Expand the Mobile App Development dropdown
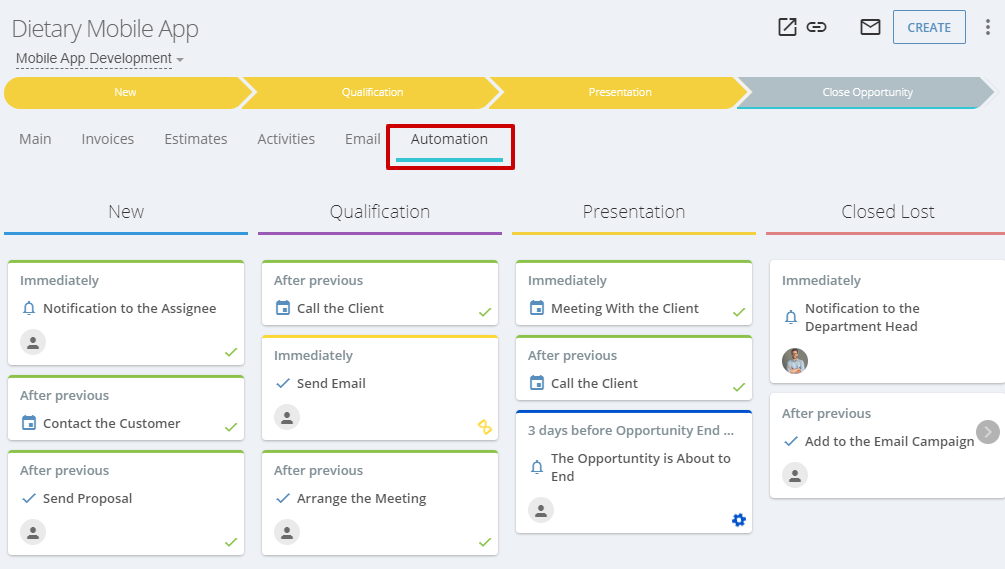The height and width of the screenshot is (569, 1005). click(x=99, y=58)
